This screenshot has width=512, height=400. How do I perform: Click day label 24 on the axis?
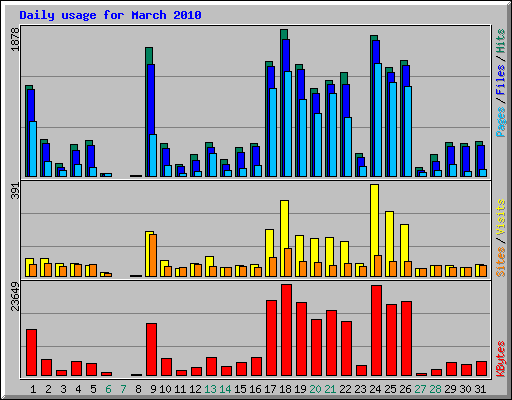coord(375,389)
